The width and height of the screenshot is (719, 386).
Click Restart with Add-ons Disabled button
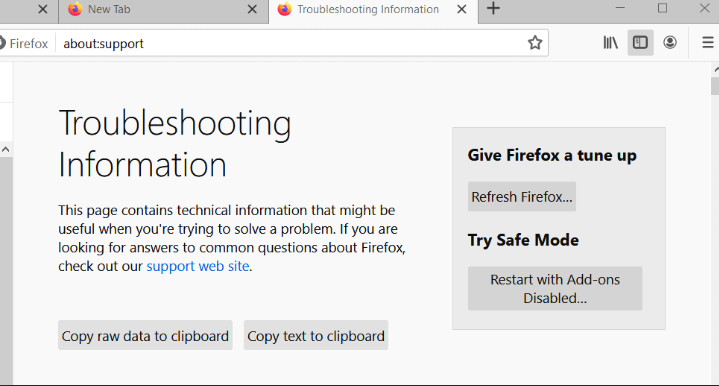[555, 289]
